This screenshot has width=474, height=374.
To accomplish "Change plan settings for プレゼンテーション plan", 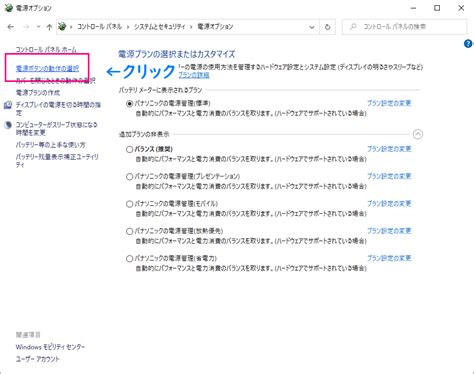I will [389, 176].
